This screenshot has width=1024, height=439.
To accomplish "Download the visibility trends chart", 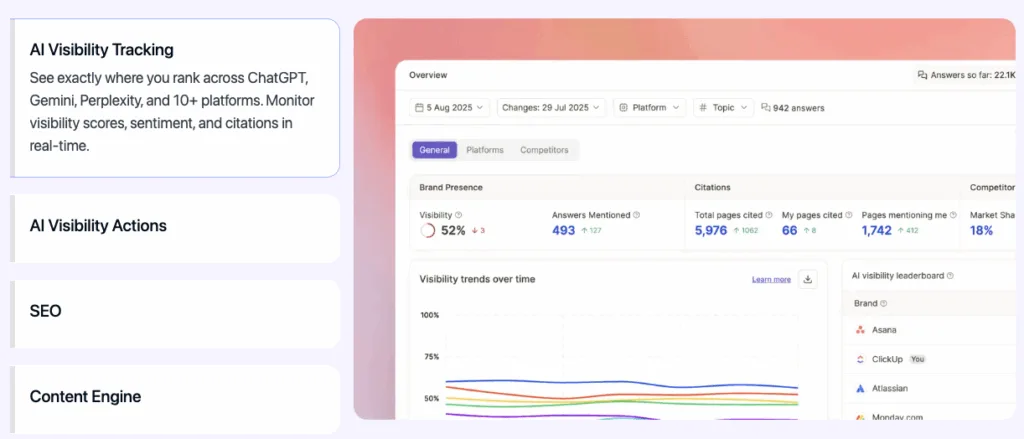I will pyautogui.click(x=809, y=279).
